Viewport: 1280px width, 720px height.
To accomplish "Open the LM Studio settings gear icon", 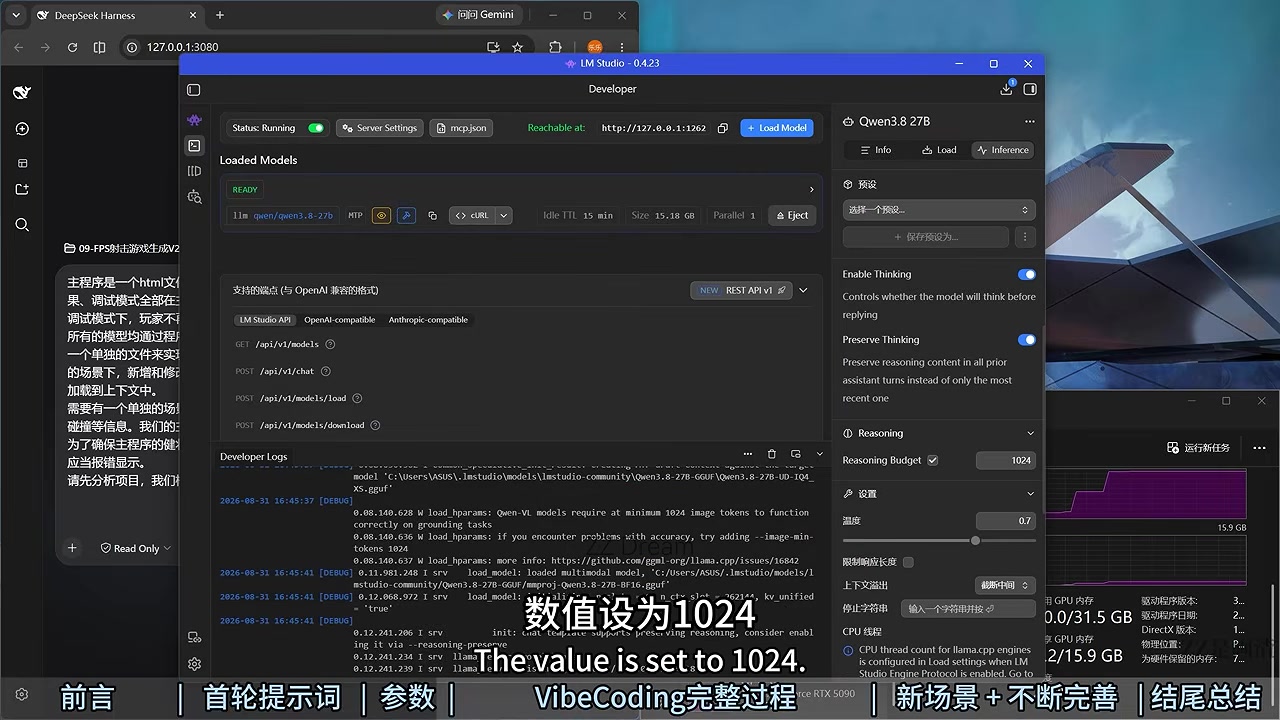I will click(x=194, y=663).
